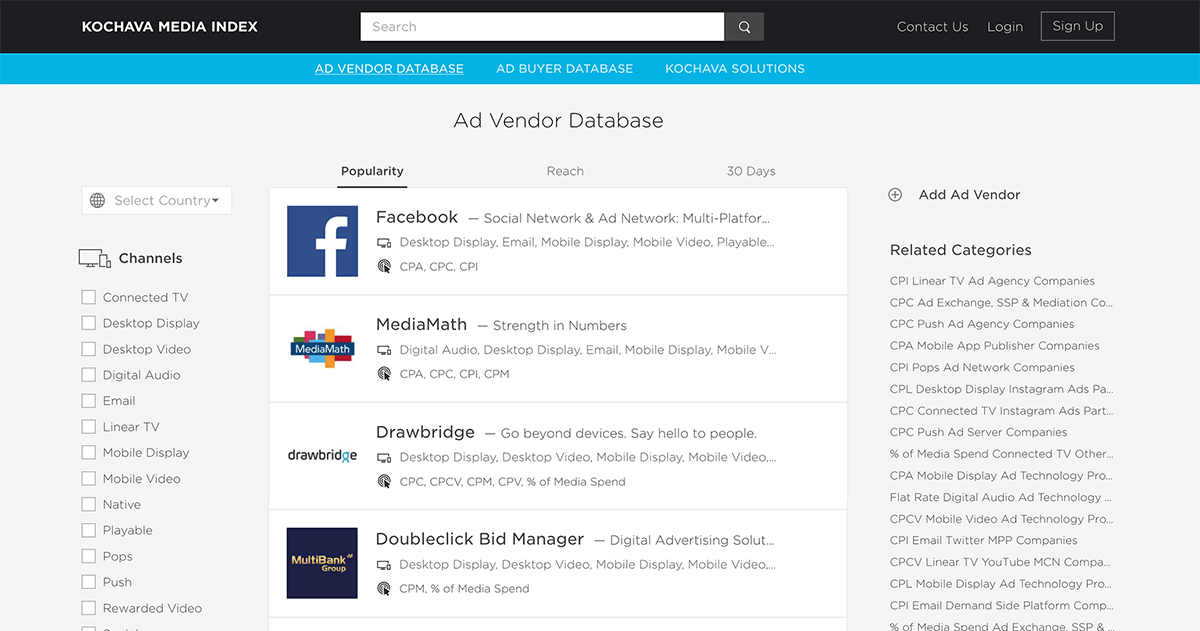Open CPA Mobile App Publisher Companies link
The height and width of the screenshot is (631, 1200).
point(994,346)
